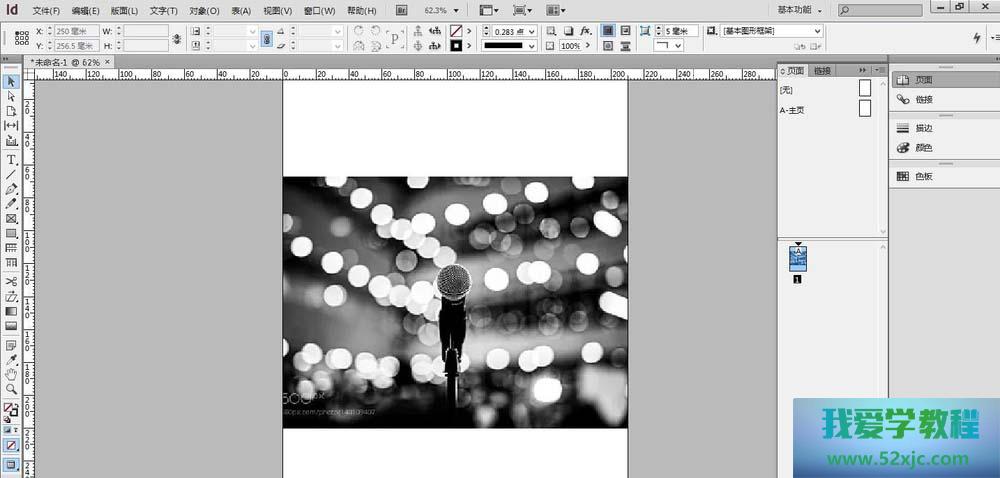The height and width of the screenshot is (478, 1000).
Task: Toggle the reference point locator grid
Action: coord(22,39)
